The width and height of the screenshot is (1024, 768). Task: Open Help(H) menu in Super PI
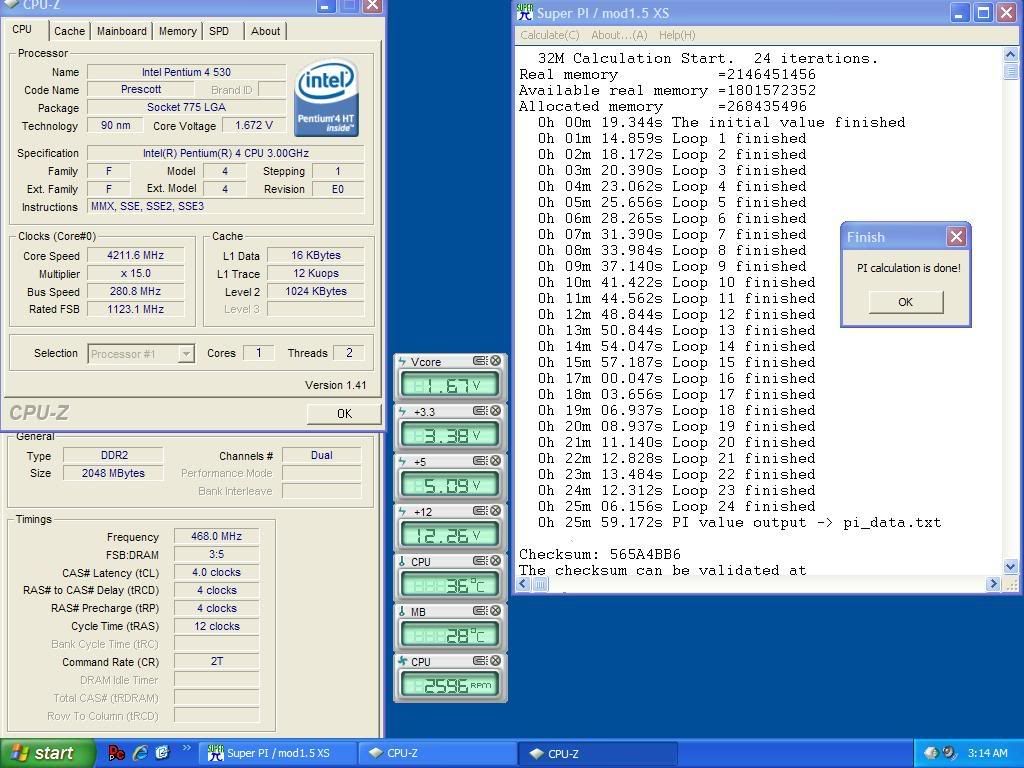(677, 35)
